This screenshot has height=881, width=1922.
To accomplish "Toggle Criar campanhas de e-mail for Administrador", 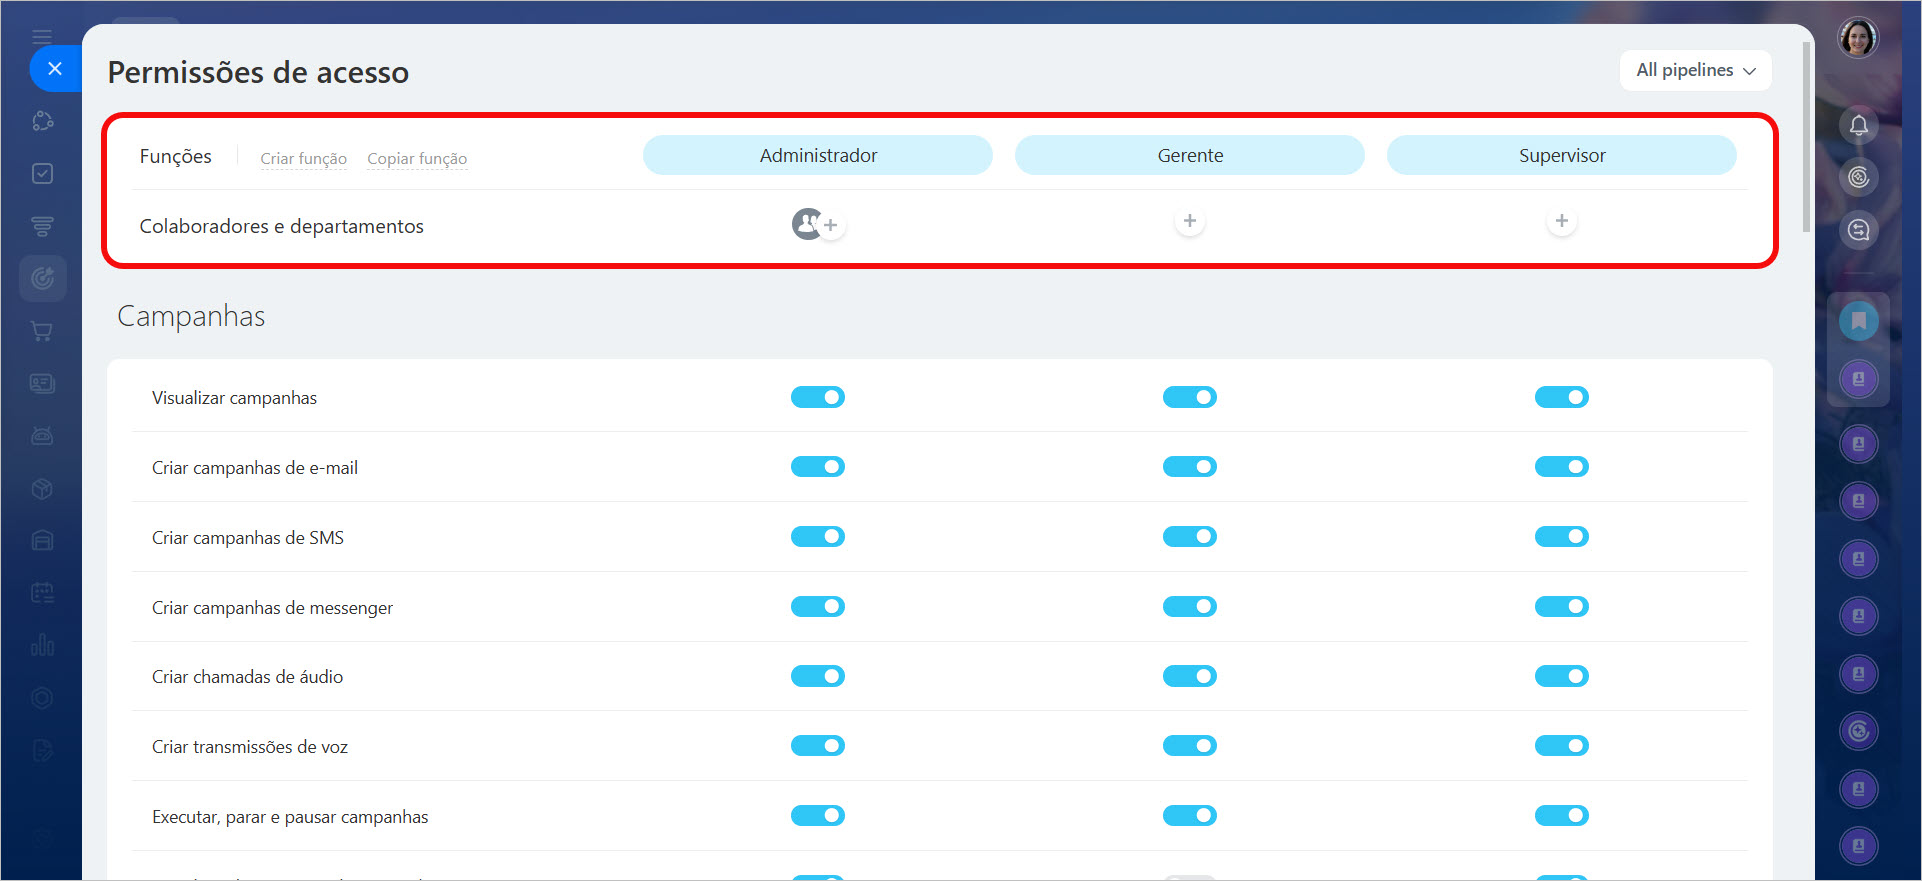I will pos(818,467).
